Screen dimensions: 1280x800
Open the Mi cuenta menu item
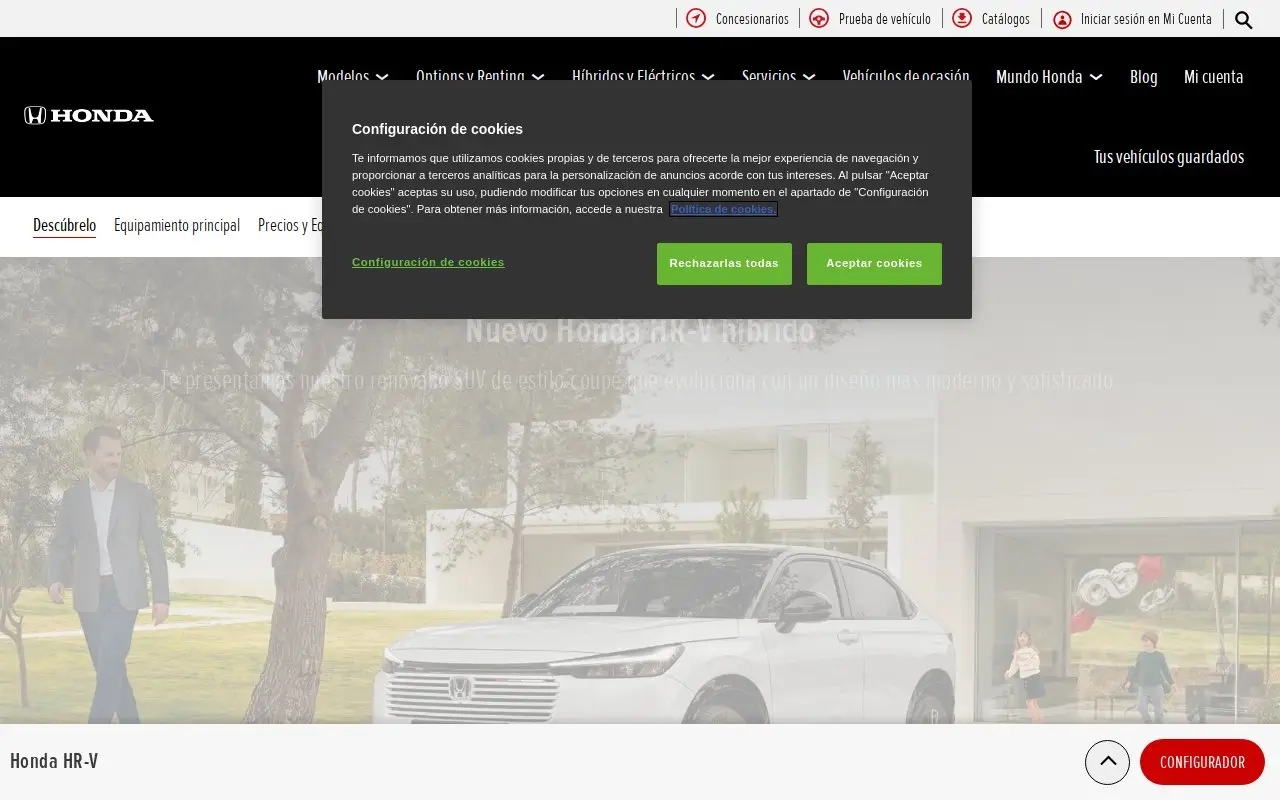(x=1214, y=76)
